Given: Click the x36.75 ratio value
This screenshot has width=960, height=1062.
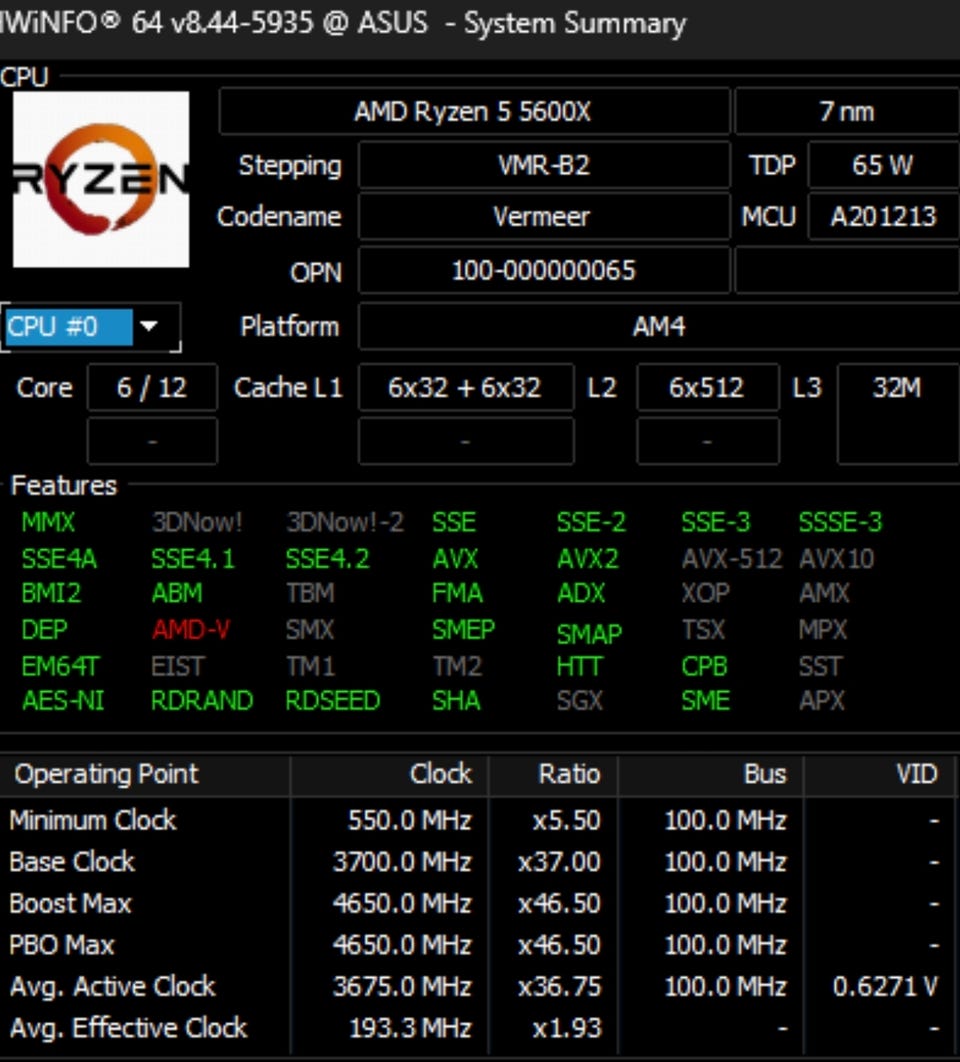Looking at the screenshot, I should [560, 987].
